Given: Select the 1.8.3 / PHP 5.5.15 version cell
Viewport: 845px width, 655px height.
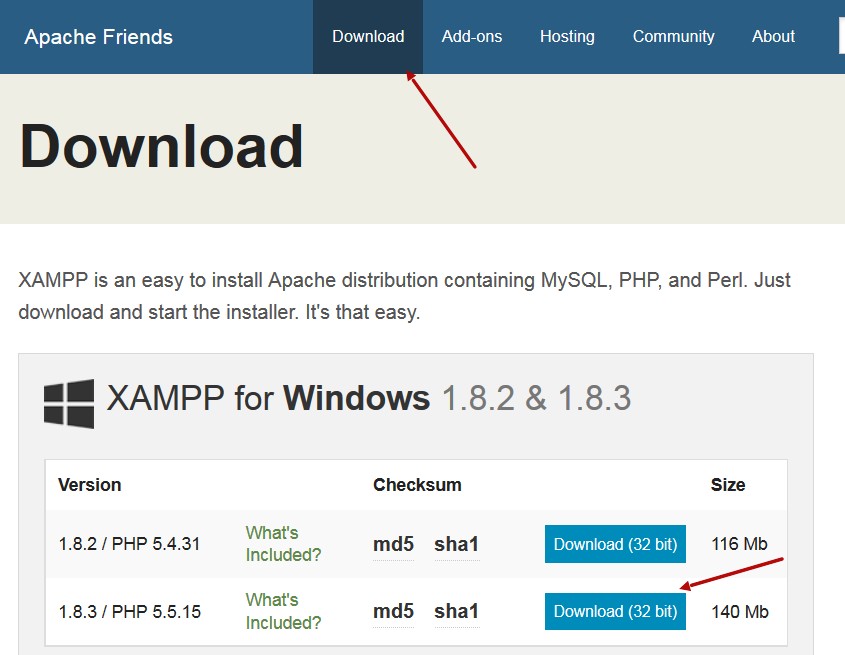Looking at the screenshot, I should click(x=129, y=611).
